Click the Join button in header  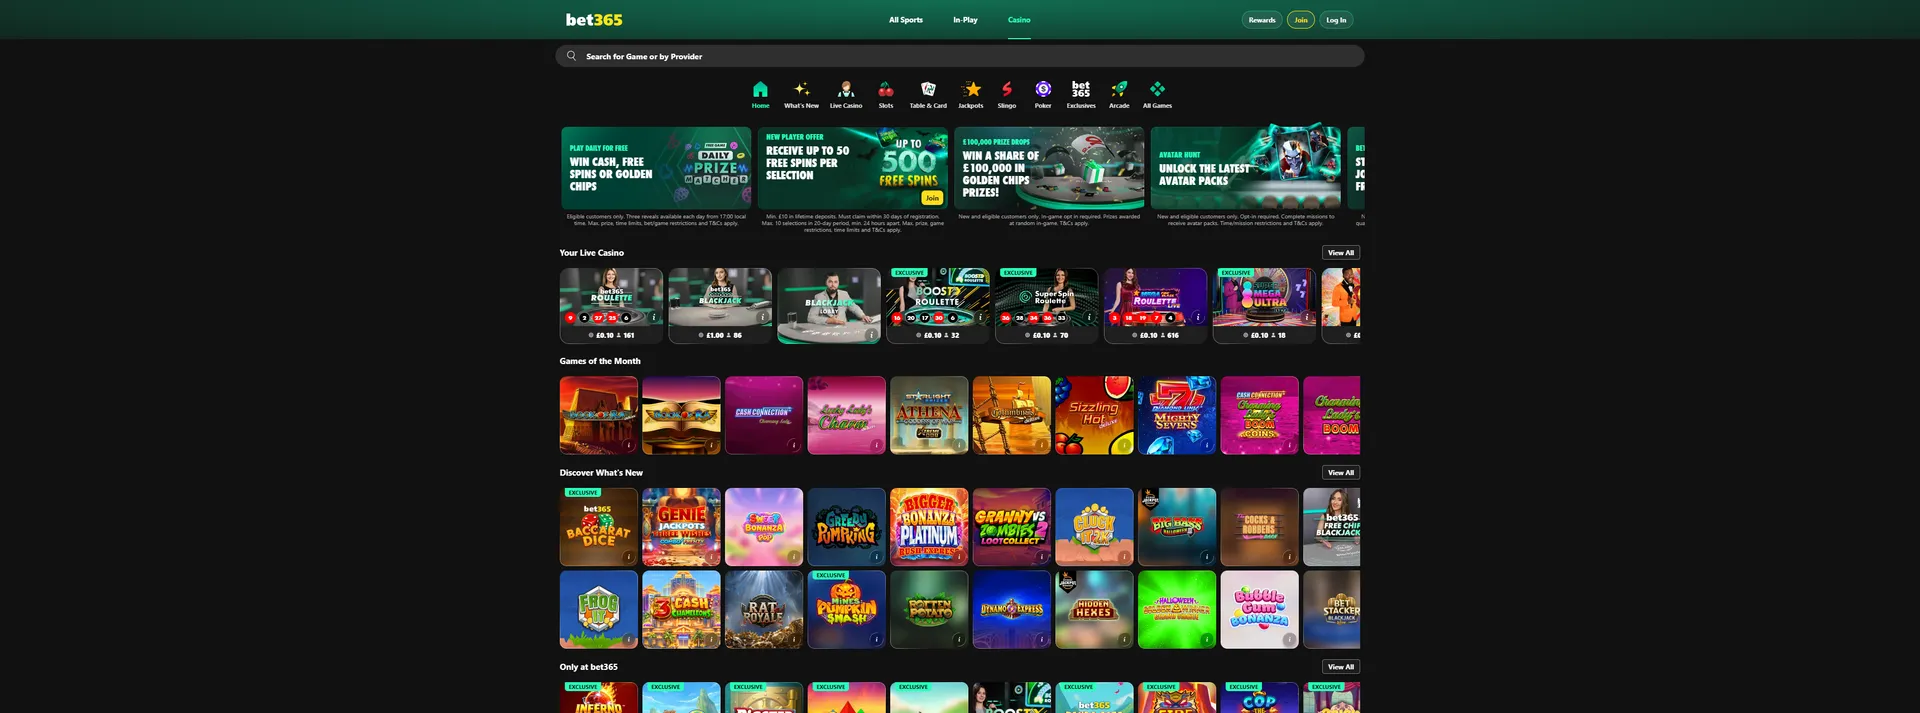click(x=1301, y=20)
